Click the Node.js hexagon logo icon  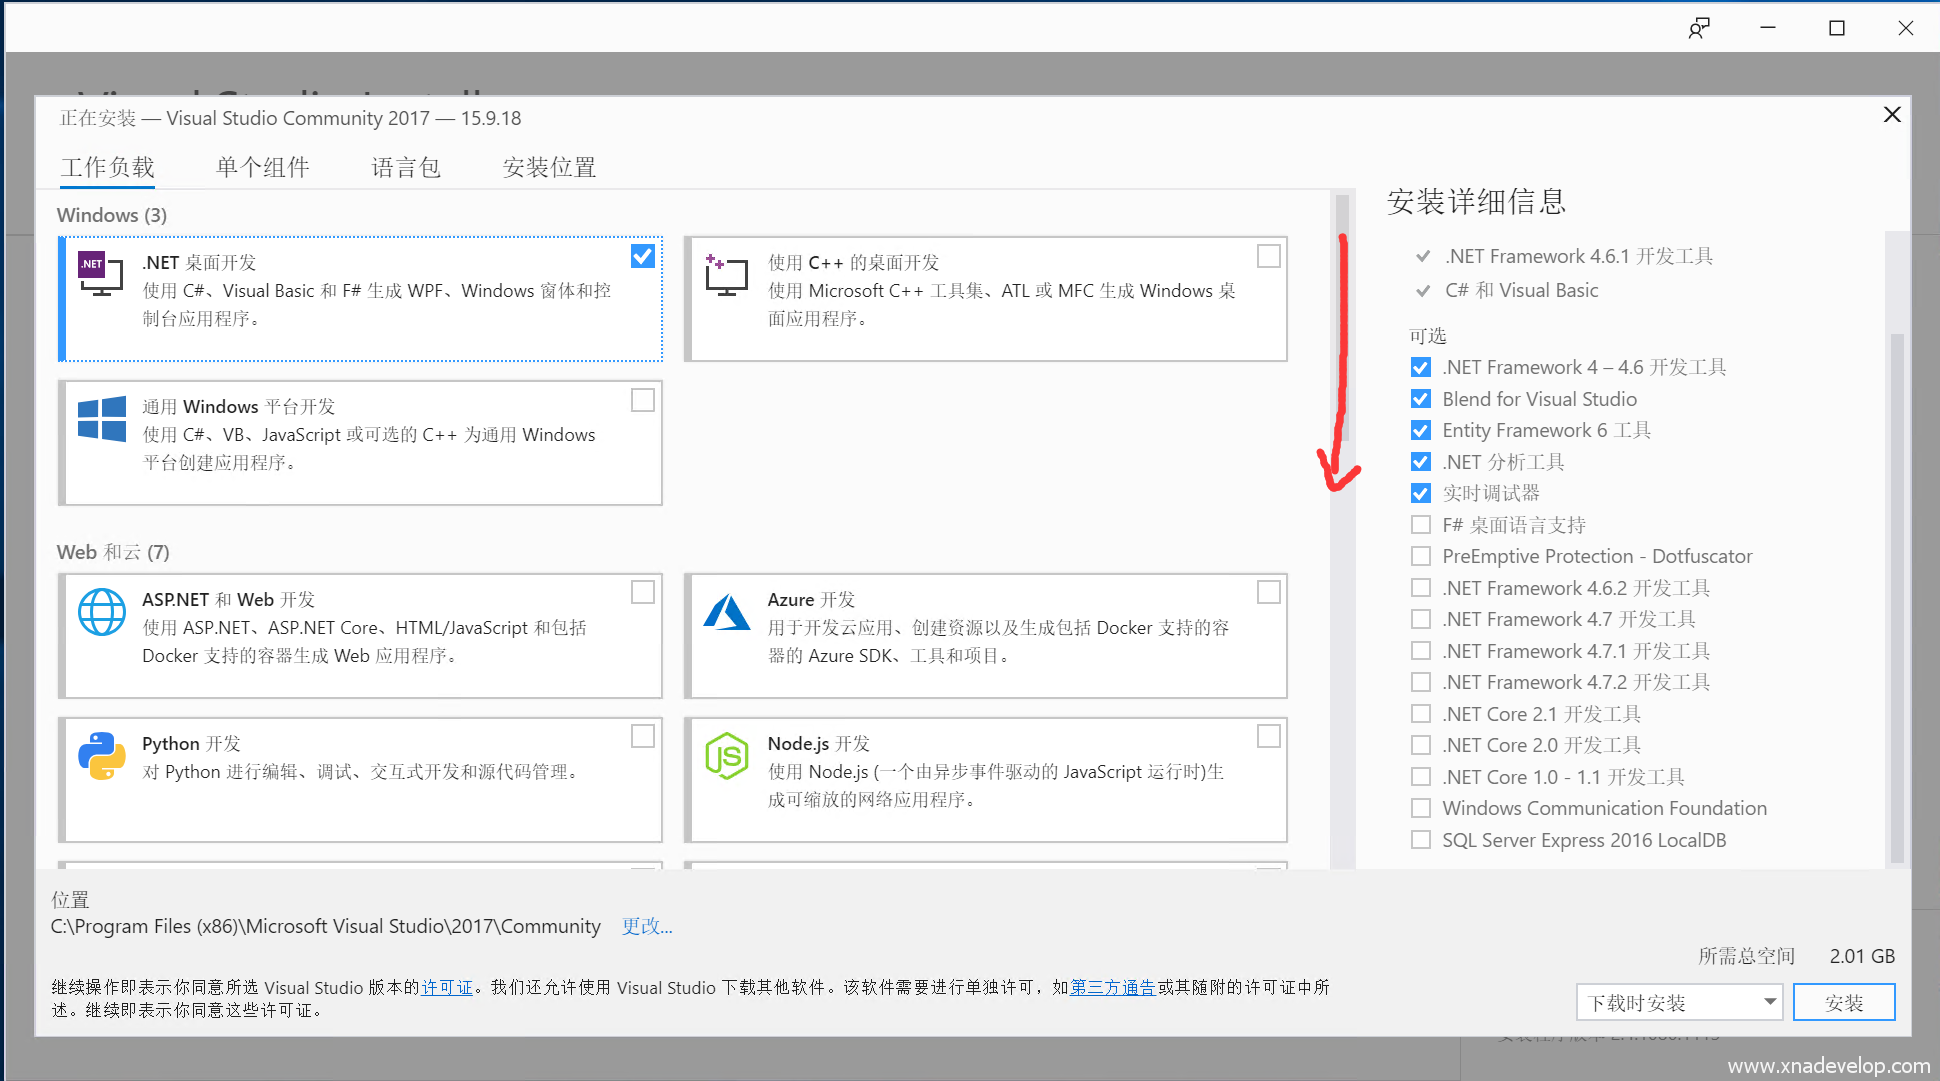click(x=726, y=756)
